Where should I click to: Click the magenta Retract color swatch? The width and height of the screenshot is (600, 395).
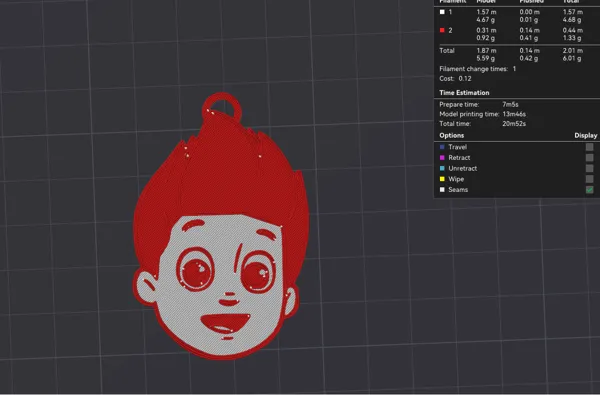442,158
